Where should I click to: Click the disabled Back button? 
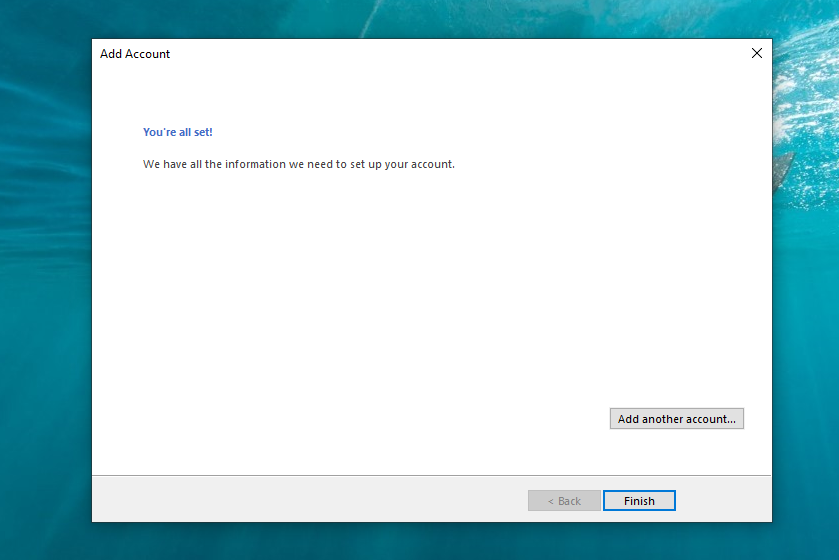[564, 501]
